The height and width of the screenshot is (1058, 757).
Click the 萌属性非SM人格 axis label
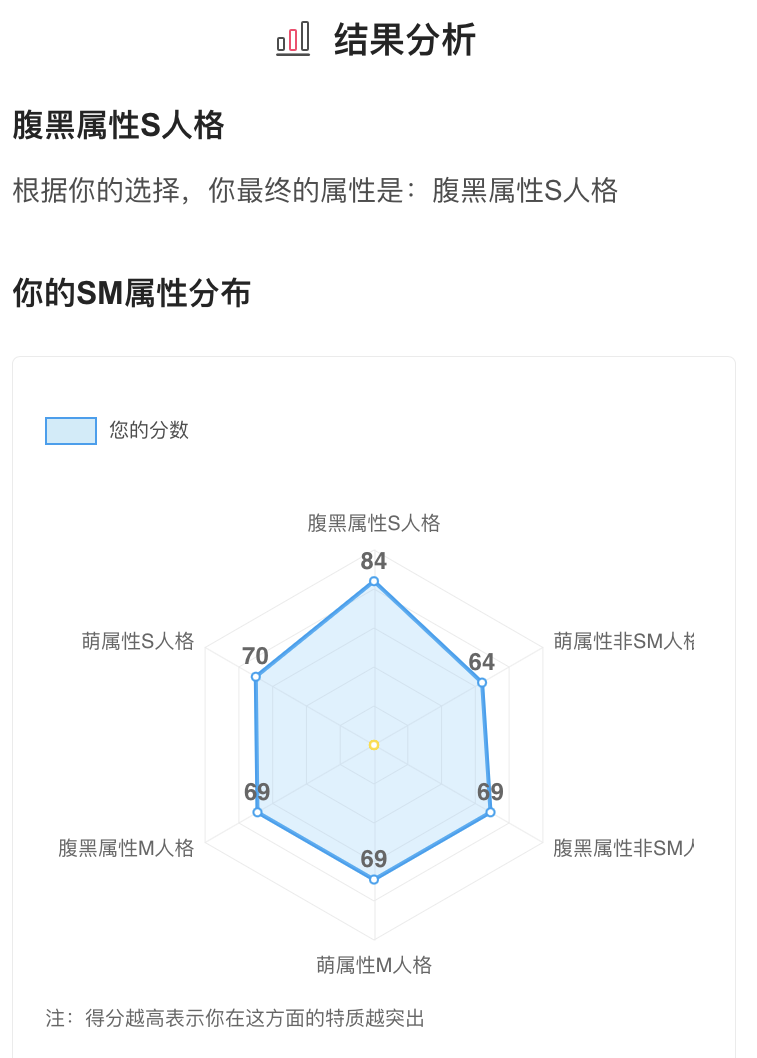point(623,640)
